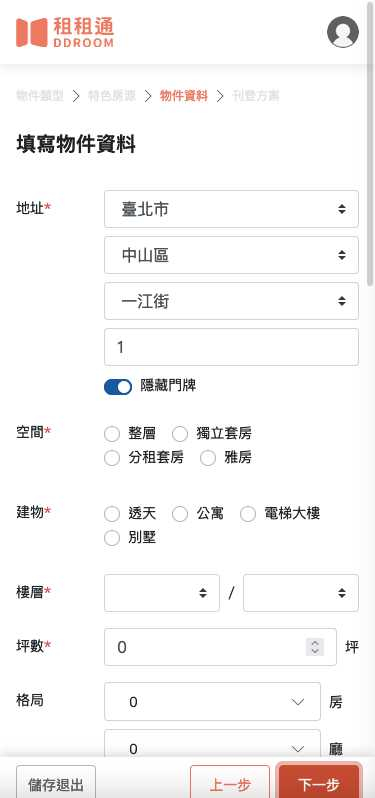Choose 電梯大樓 building type
Viewport: 375px width, 798px height.
click(x=248, y=514)
